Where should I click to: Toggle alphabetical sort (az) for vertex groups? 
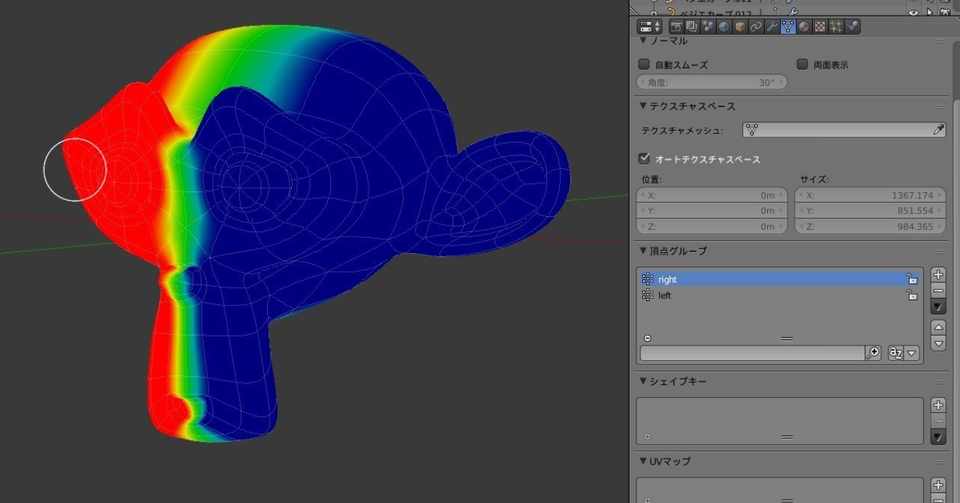pyautogui.click(x=896, y=353)
